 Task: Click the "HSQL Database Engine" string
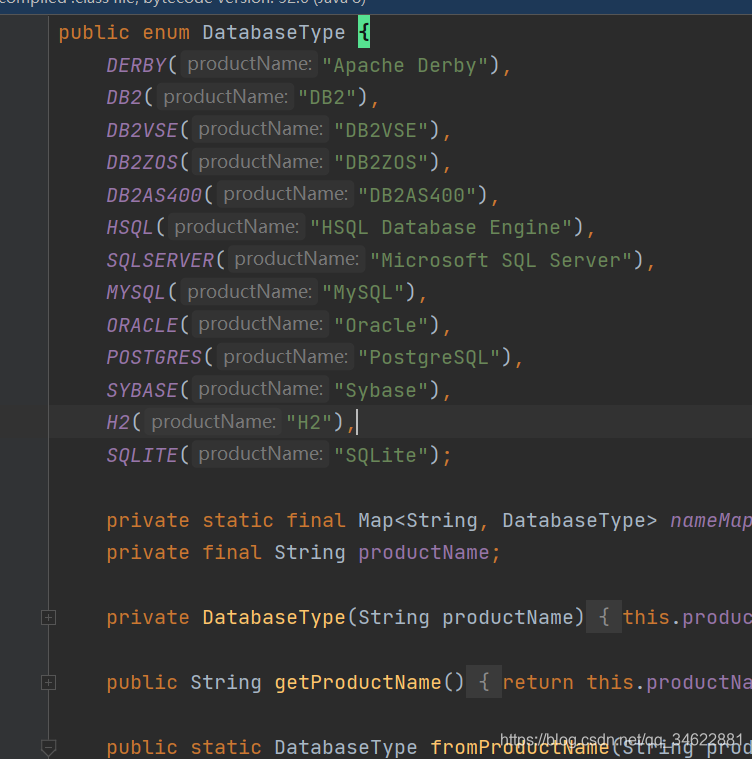[x=441, y=228]
